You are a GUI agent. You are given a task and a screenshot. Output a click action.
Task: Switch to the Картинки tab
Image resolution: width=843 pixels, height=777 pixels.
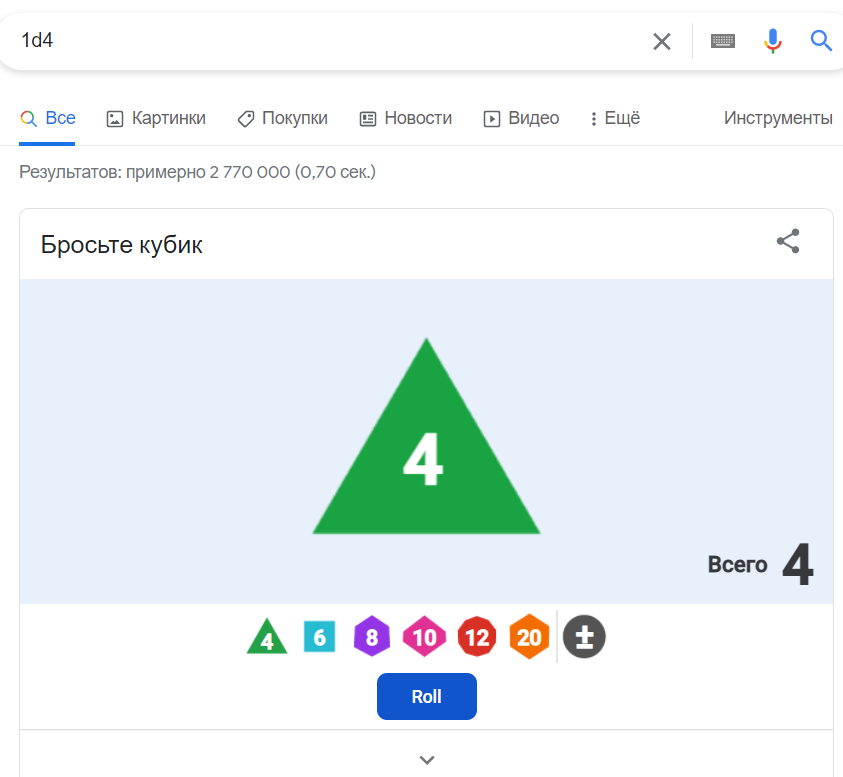(x=156, y=118)
